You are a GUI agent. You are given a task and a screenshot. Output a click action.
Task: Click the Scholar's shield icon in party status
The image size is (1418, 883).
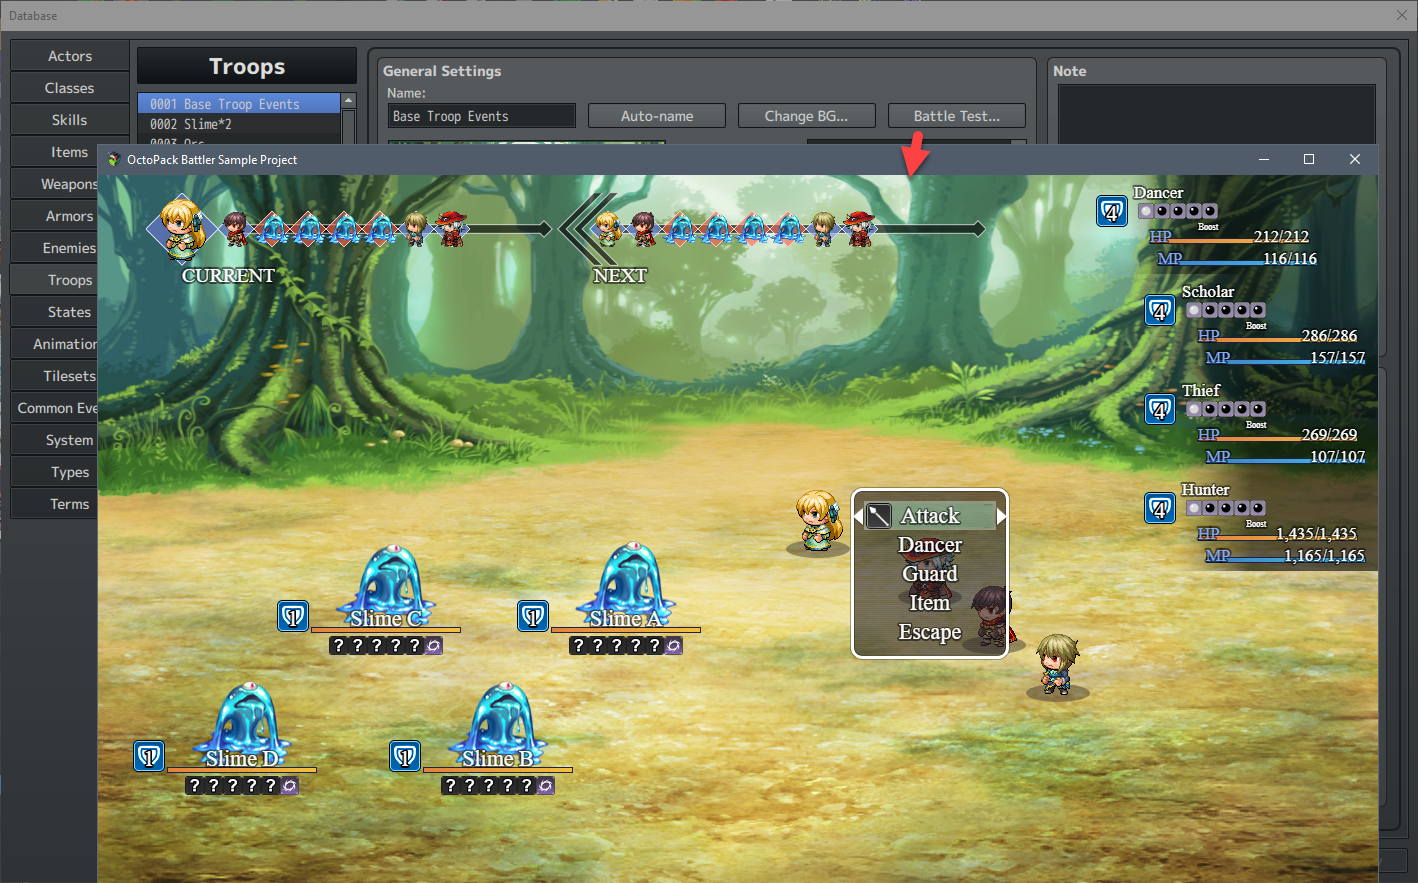click(1160, 310)
